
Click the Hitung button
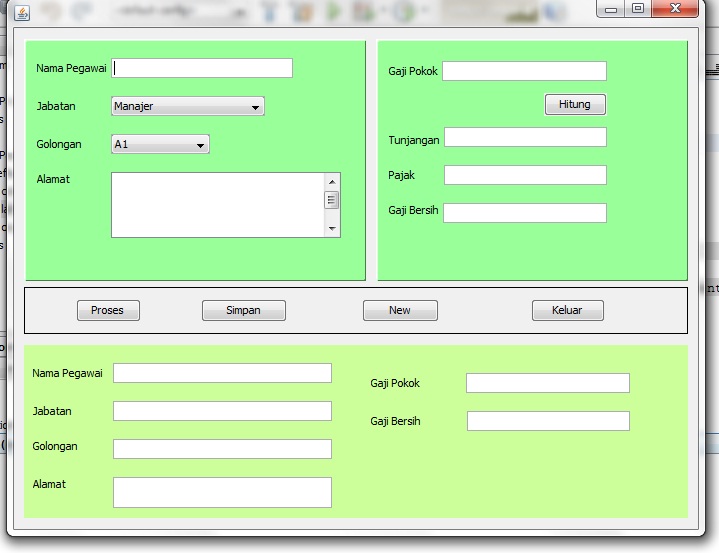575,105
